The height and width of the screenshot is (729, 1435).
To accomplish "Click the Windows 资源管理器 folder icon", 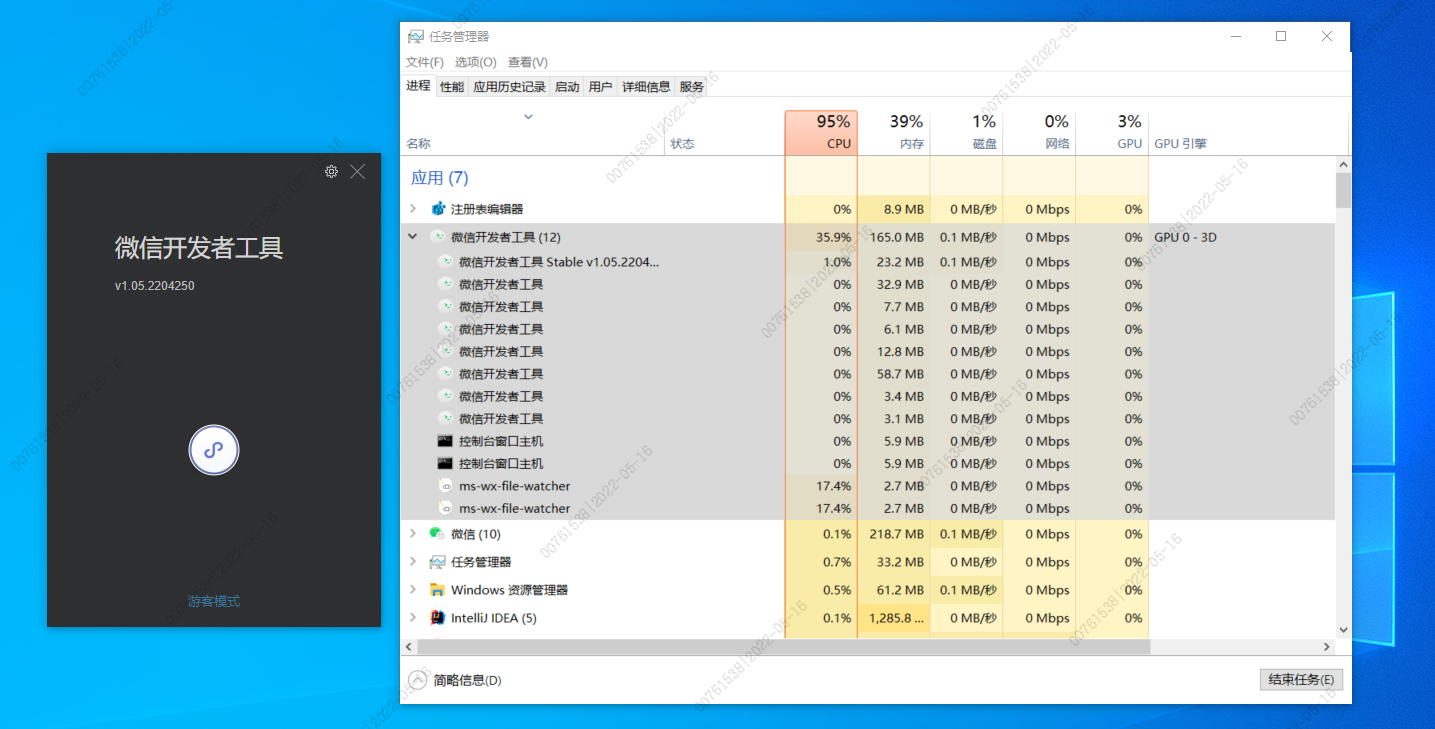I will (x=437, y=590).
